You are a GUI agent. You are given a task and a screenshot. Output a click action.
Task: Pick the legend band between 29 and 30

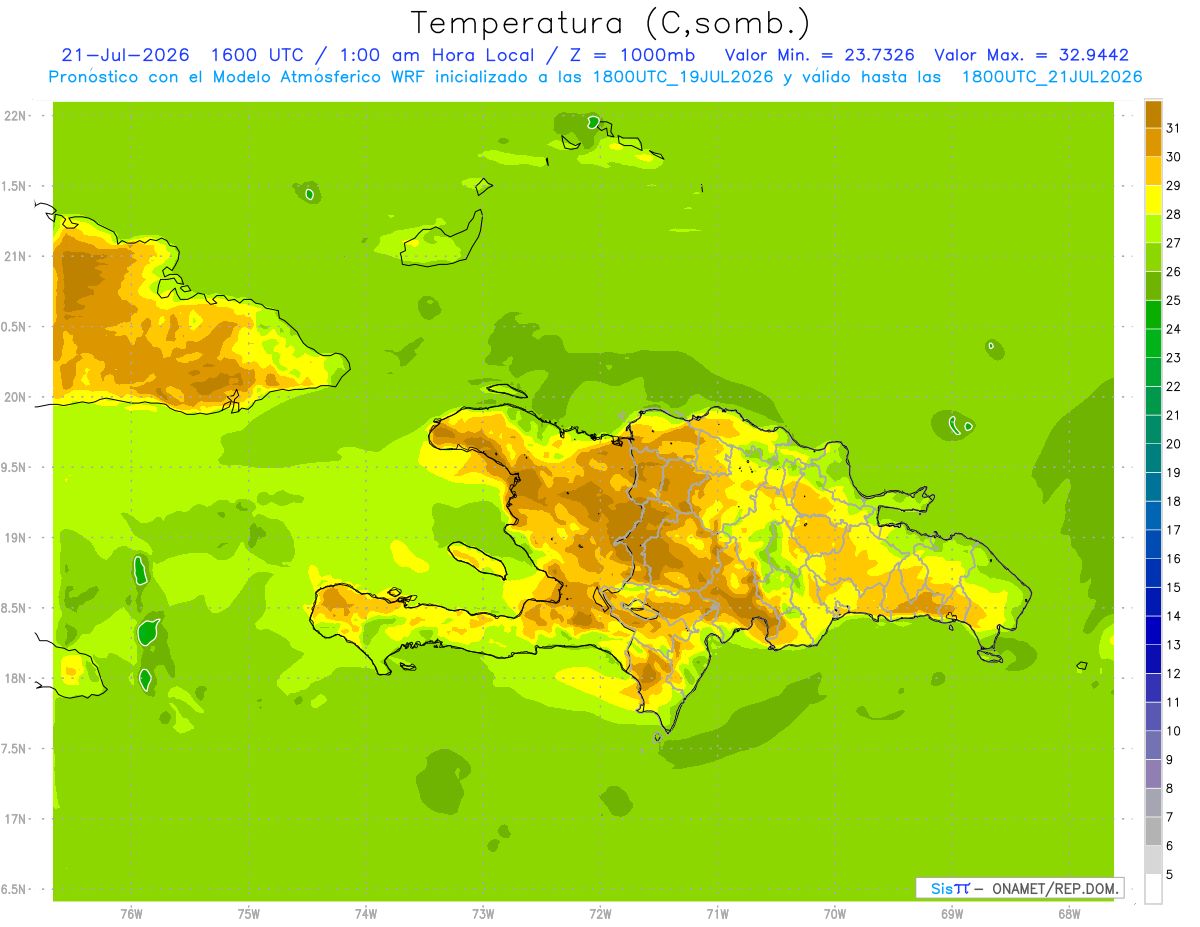point(1153,170)
